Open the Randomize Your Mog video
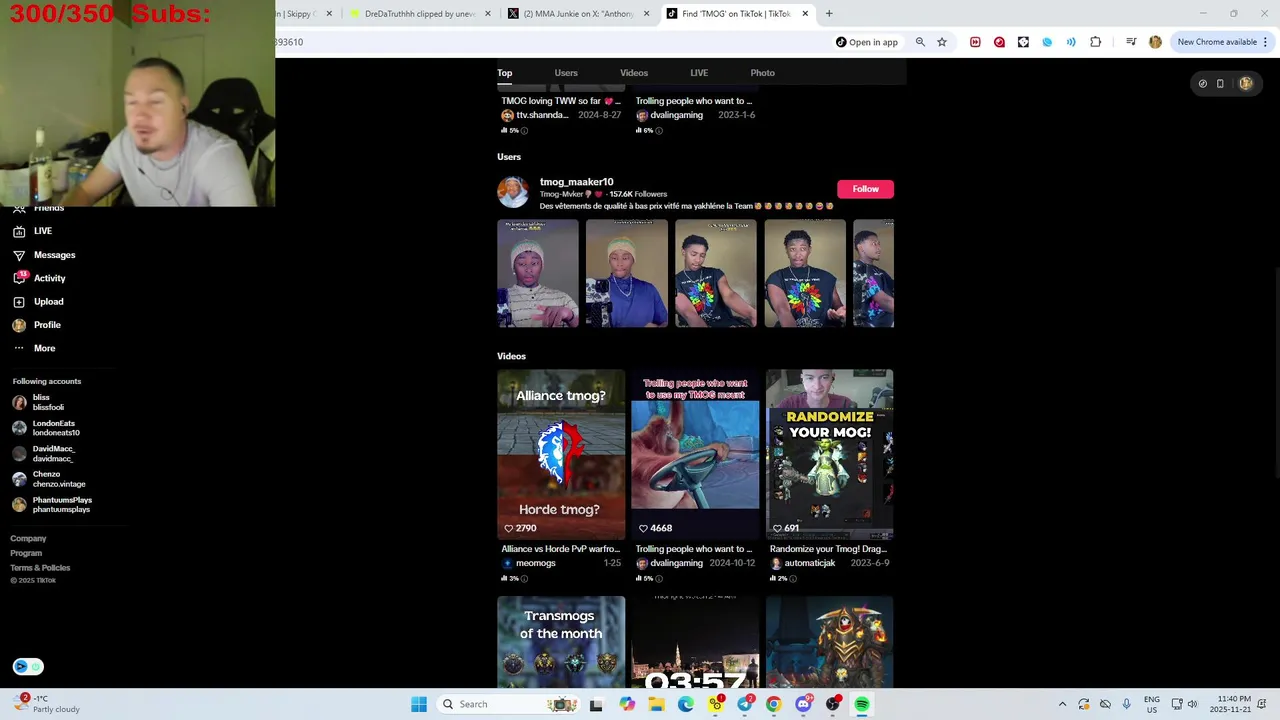The image size is (1280, 720). click(829, 455)
